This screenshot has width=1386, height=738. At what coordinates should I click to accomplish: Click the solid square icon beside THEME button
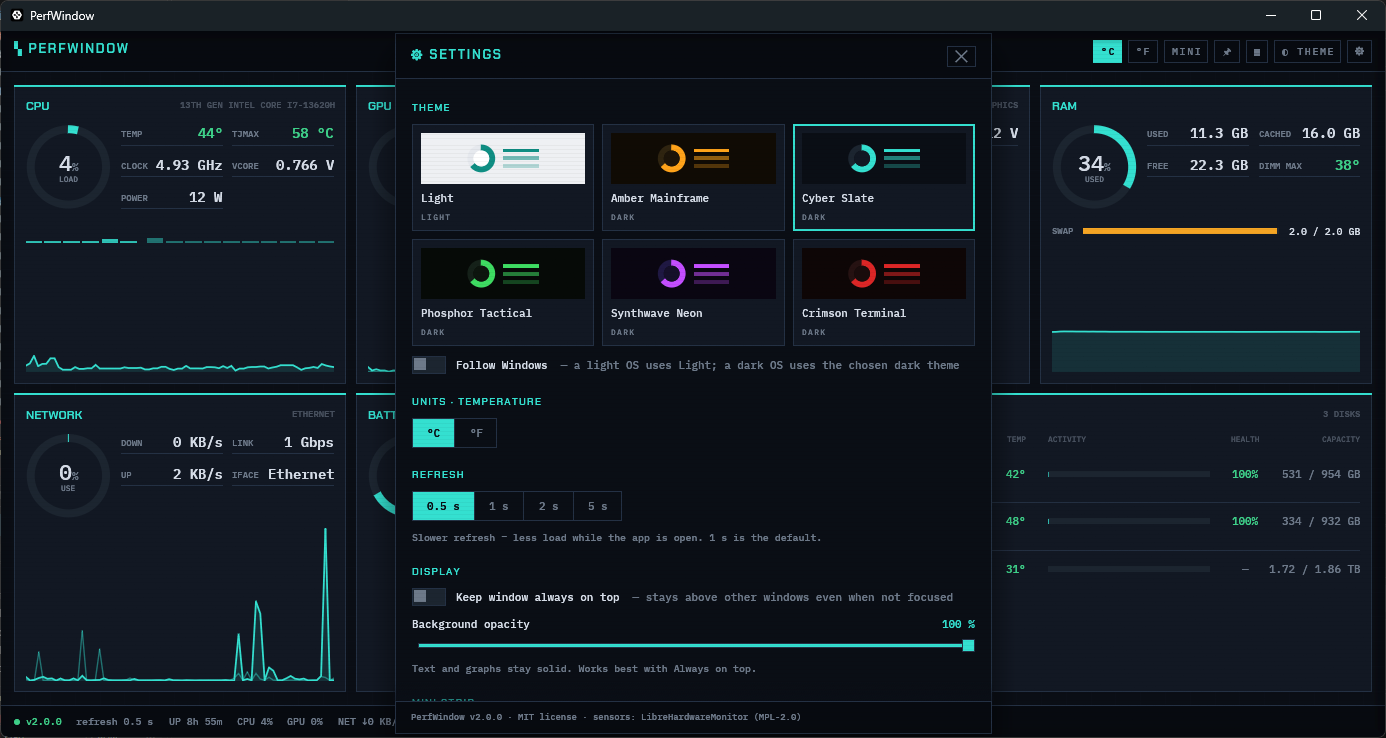[x=1257, y=52]
